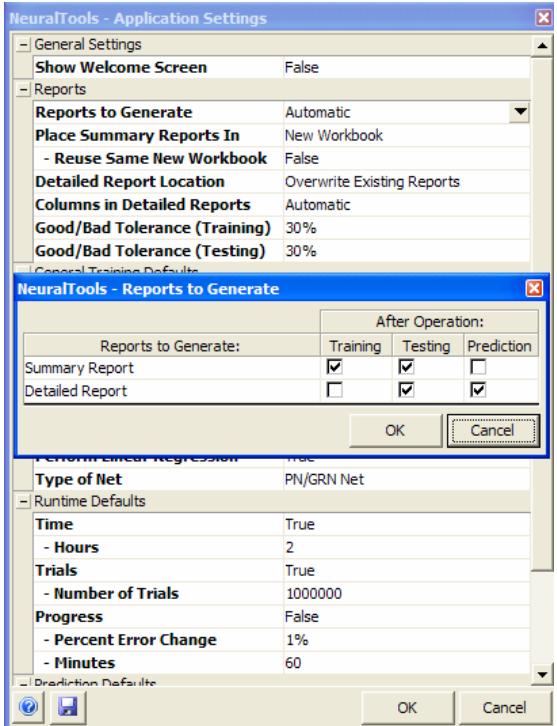Select Reuse Same New Workbook value
The width and height of the screenshot is (557, 726).
[407, 159]
